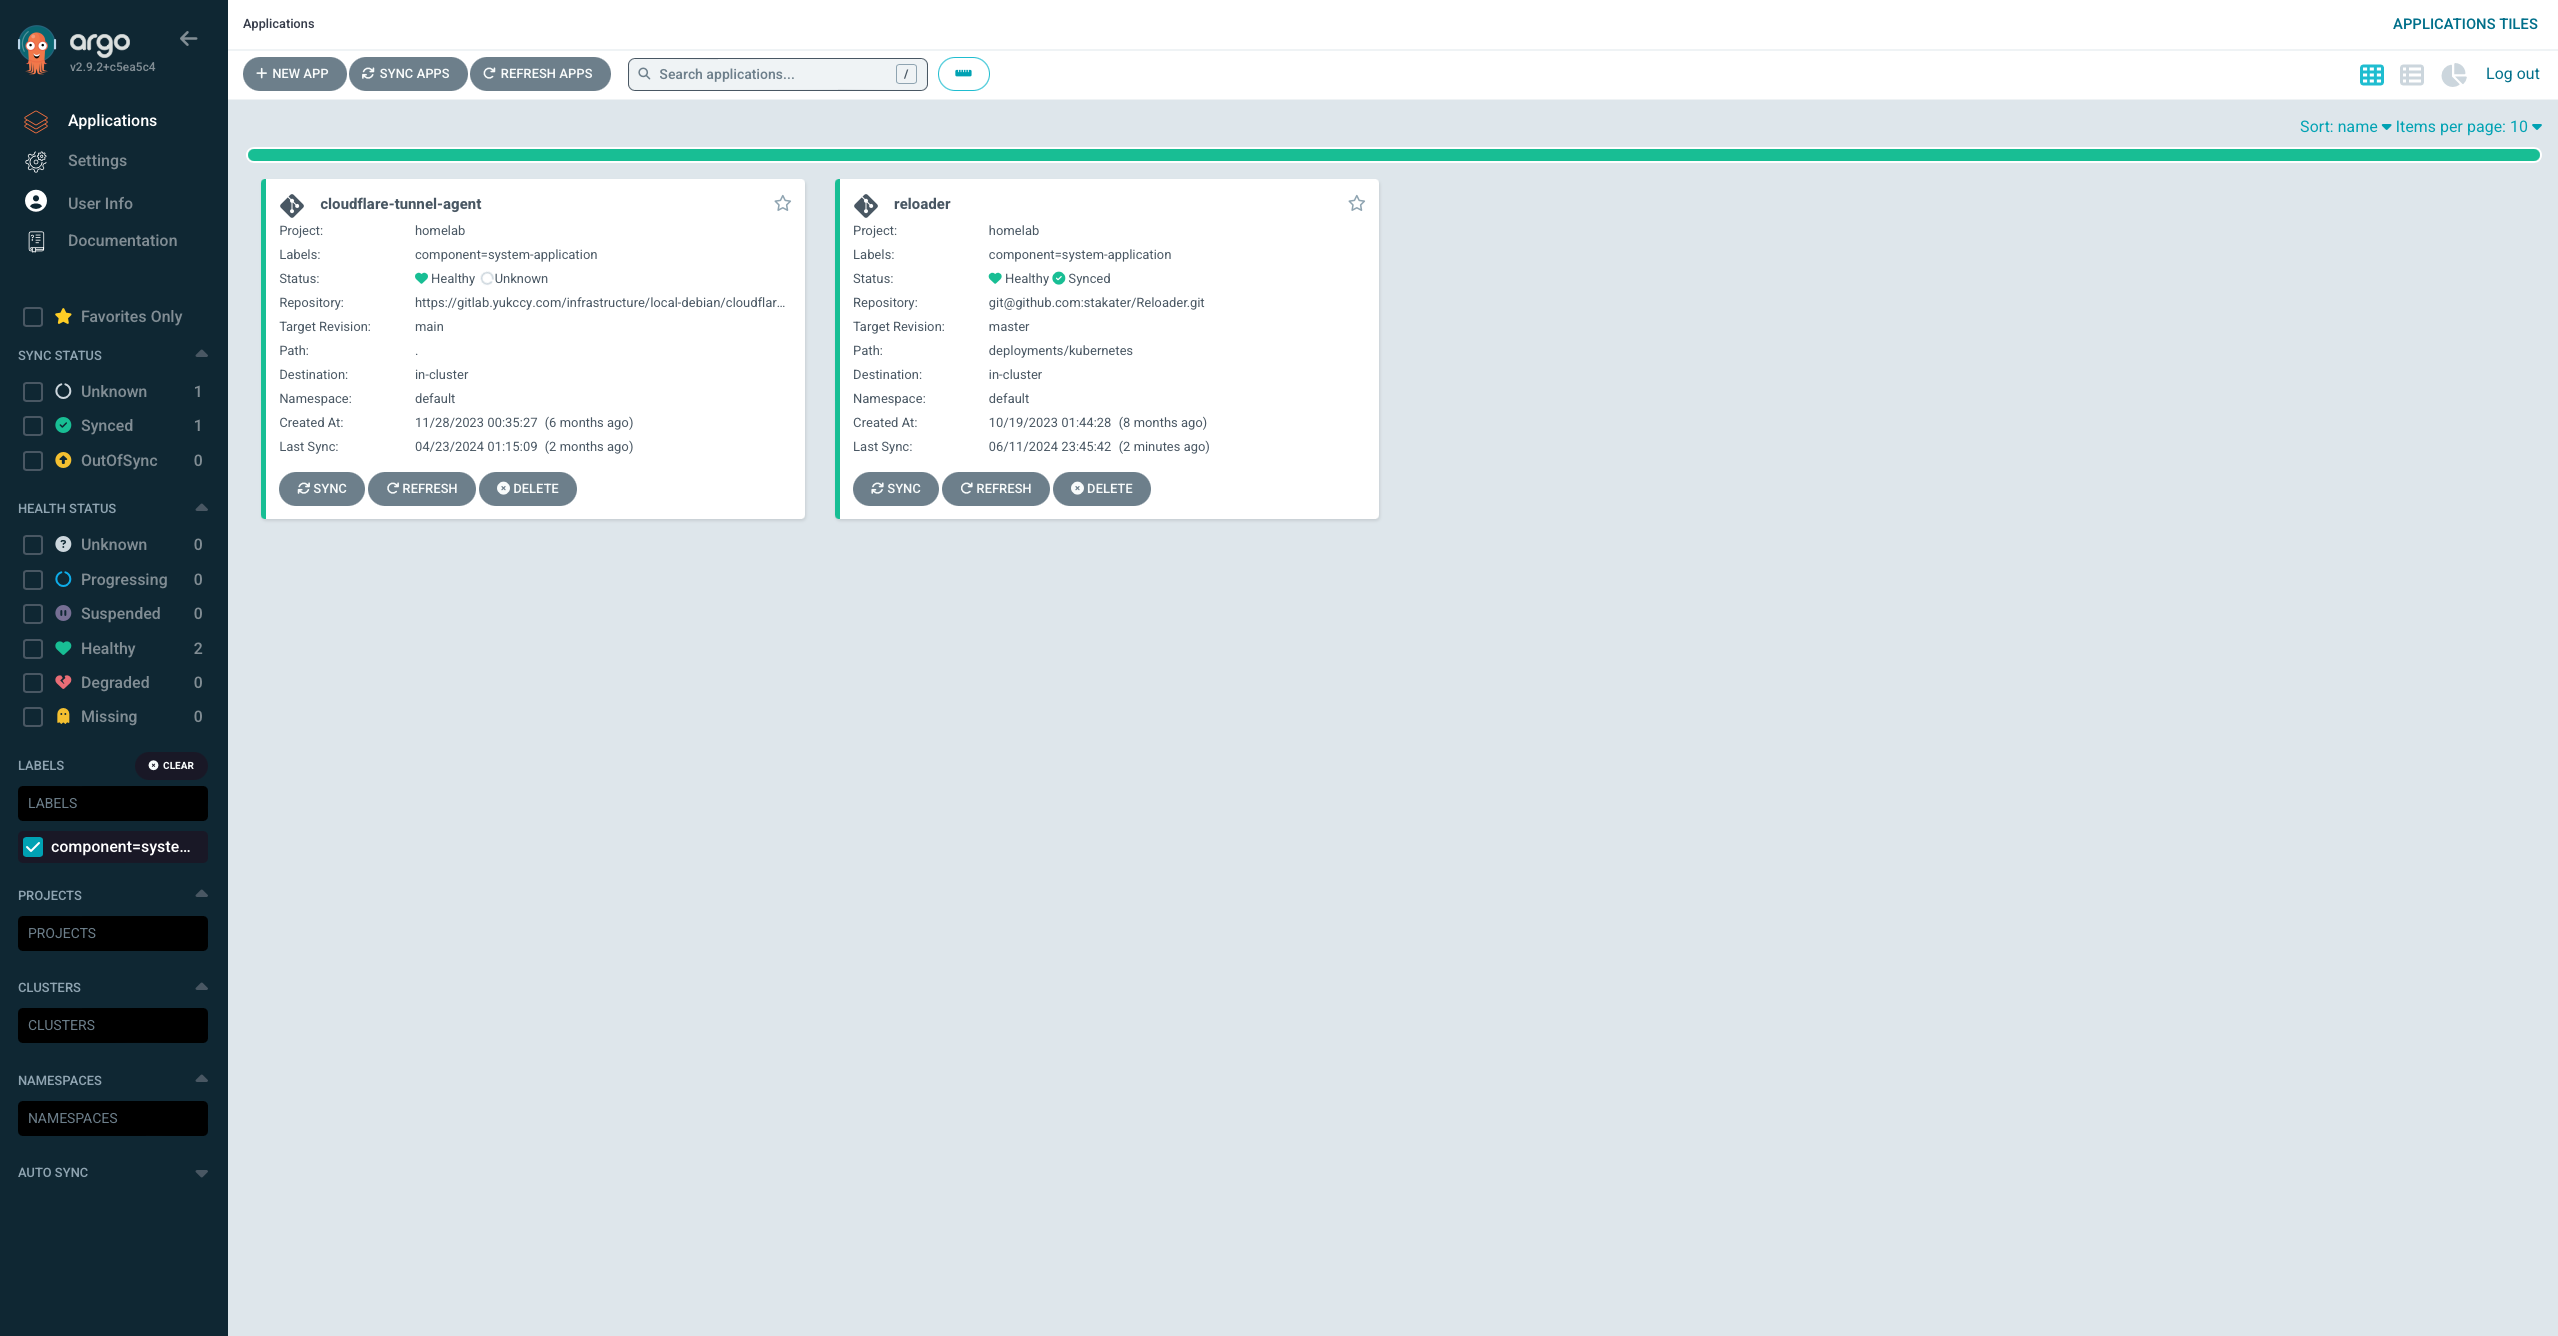Viewport: 2558px width, 1336px height.
Task: Open Documentation link in sidebar
Action: (122, 241)
